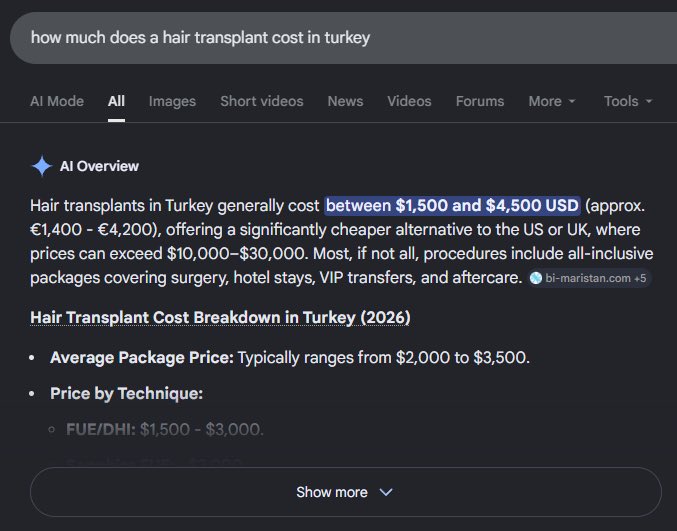
Task: Click the Show more chevron arrow
Action: (386, 492)
